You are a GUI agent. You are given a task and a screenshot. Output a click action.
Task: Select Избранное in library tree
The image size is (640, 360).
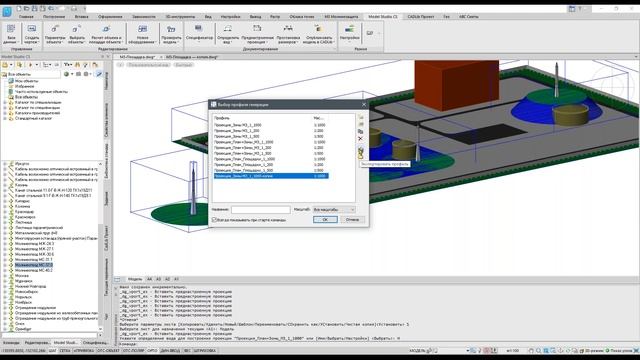pyautogui.click(x=24, y=87)
